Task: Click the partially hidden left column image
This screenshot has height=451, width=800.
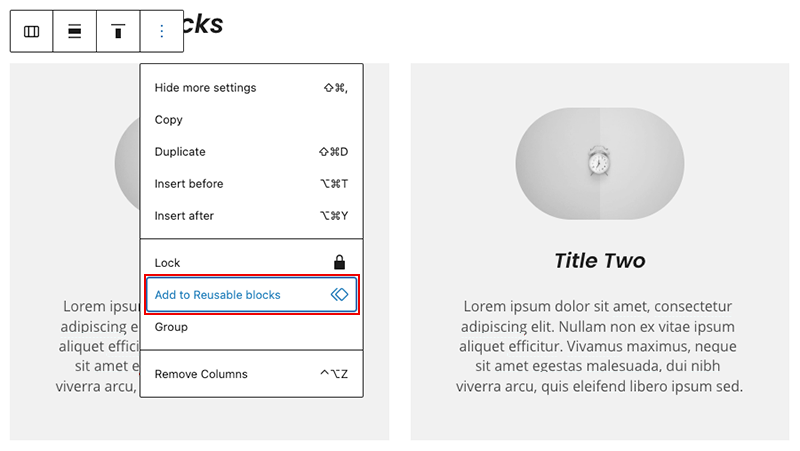Action: [127, 163]
